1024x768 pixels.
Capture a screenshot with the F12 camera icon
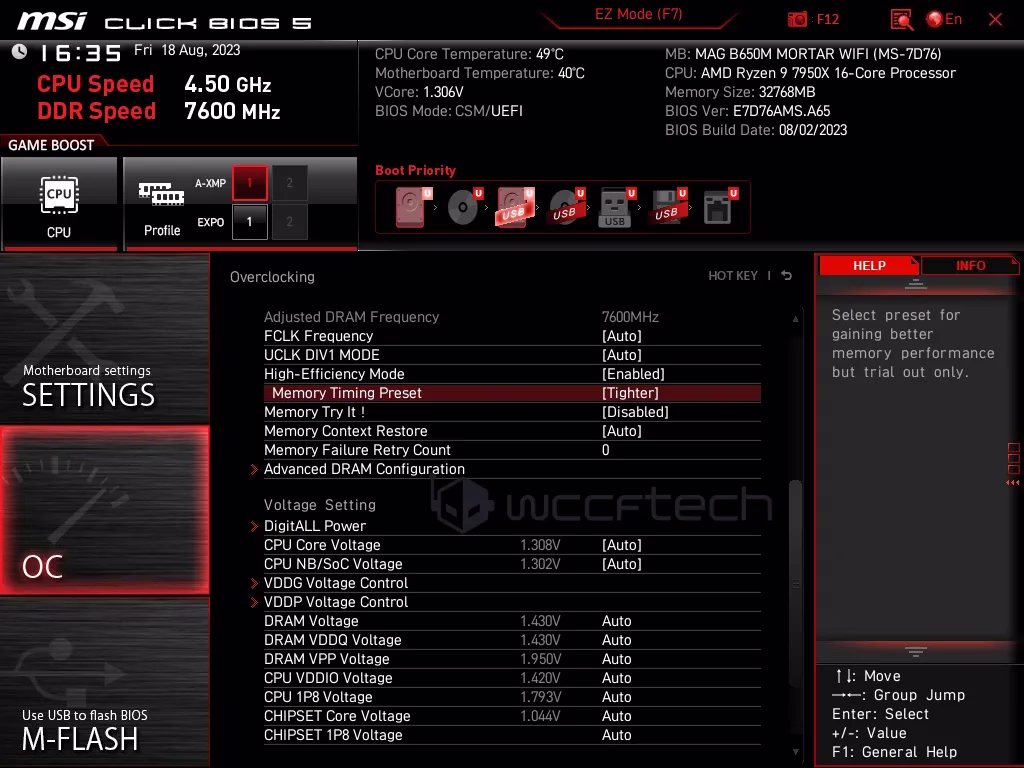tap(797, 20)
